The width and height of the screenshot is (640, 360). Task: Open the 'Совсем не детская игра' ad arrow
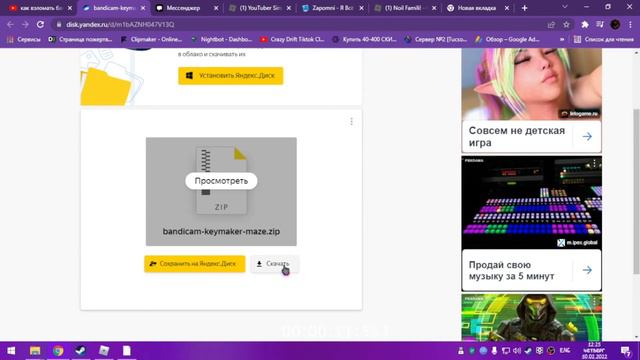pyautogui.click(x=587, y=136)
